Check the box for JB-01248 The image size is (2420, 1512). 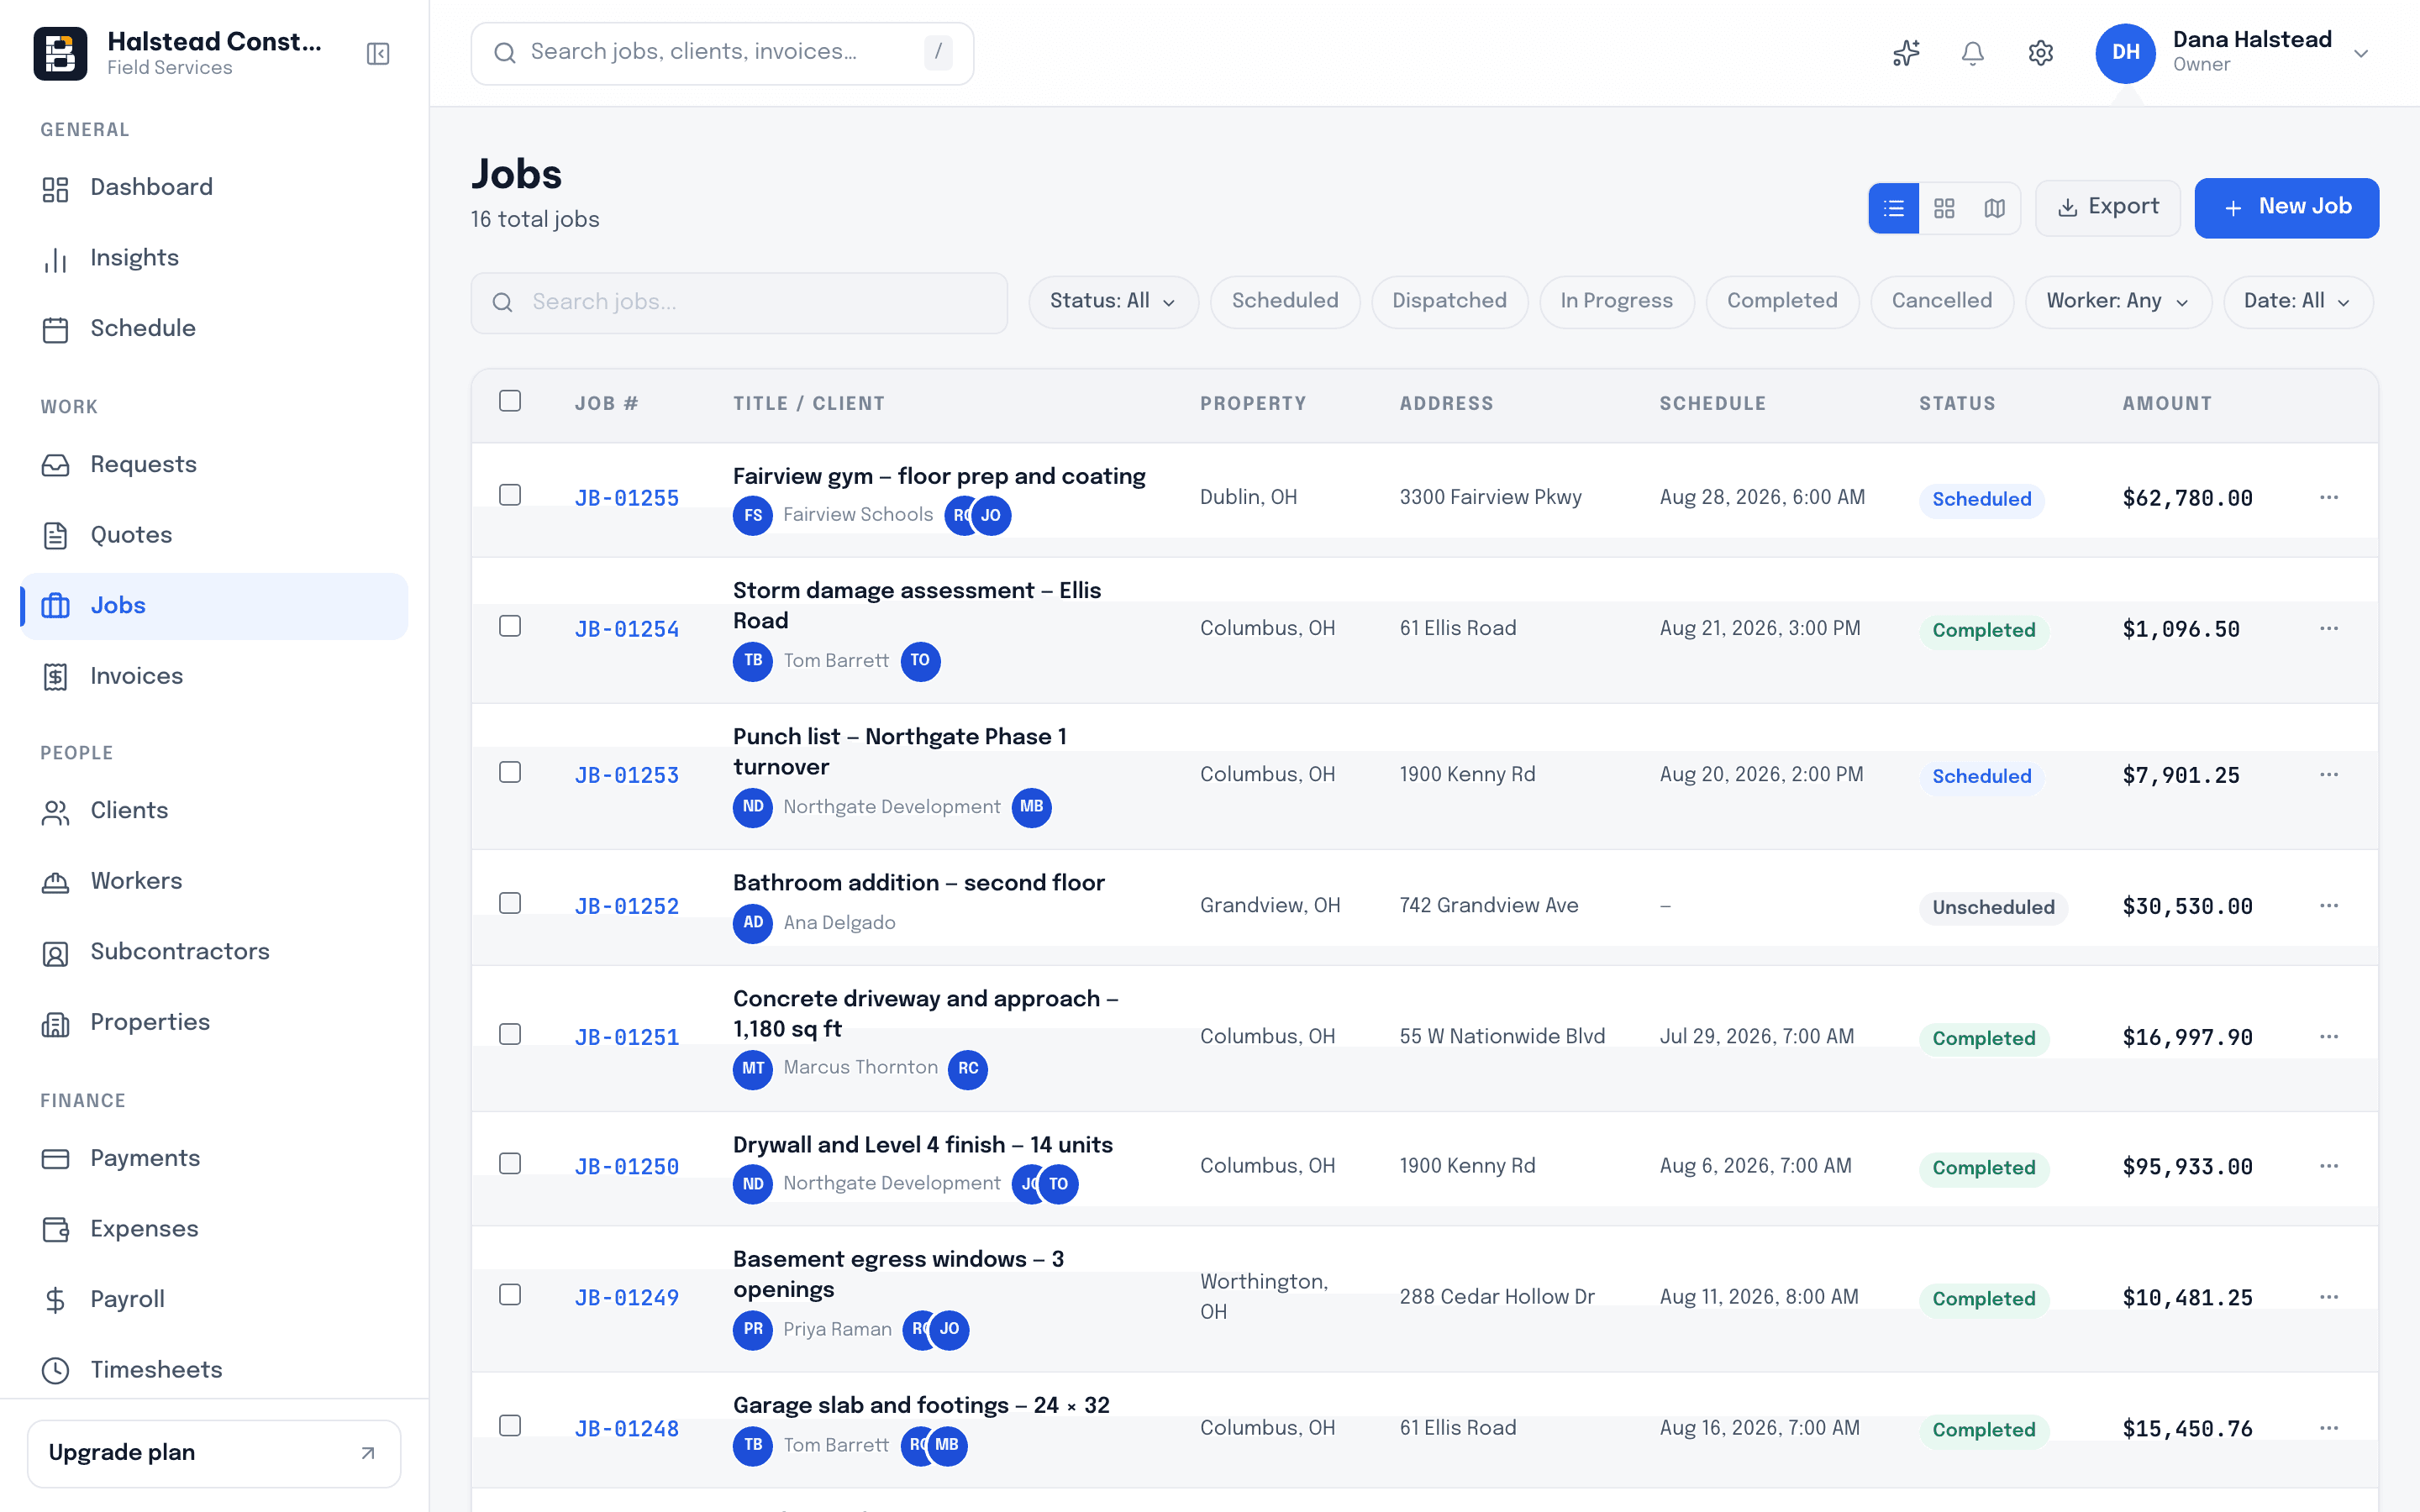tap(510, 1426)
